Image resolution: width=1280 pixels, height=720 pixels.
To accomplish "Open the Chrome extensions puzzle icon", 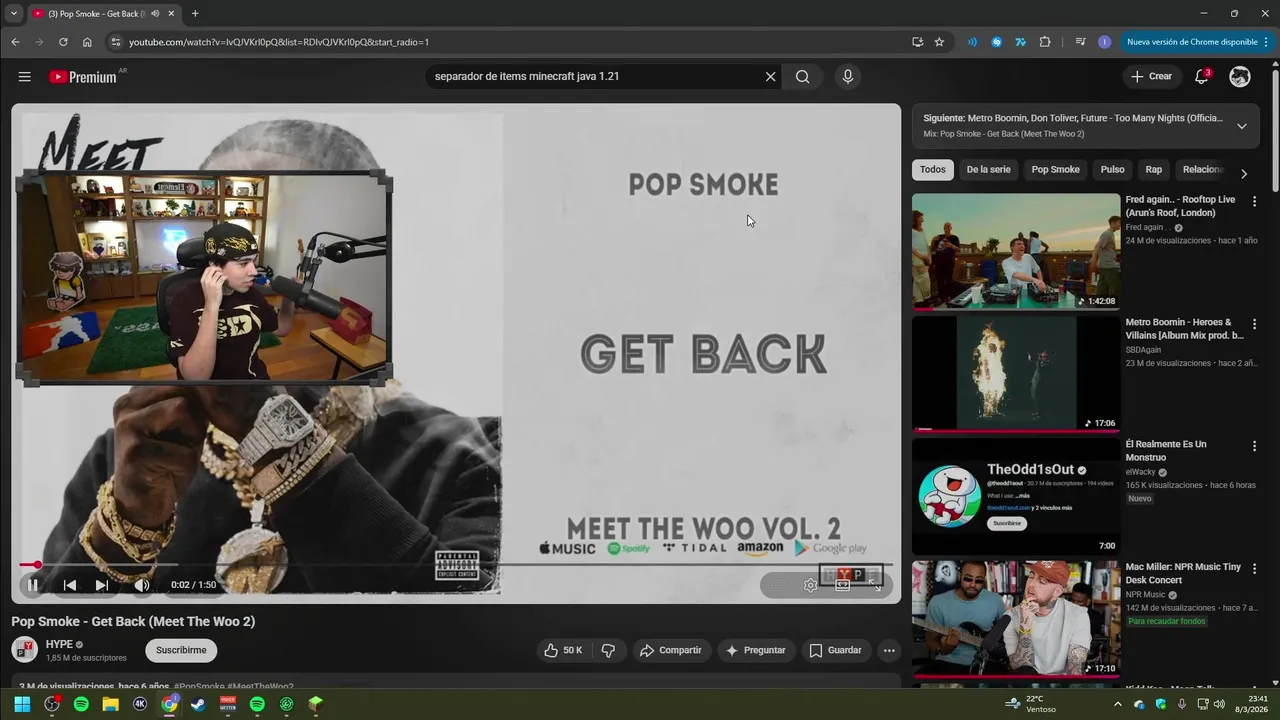I will tap(1045, 42).
